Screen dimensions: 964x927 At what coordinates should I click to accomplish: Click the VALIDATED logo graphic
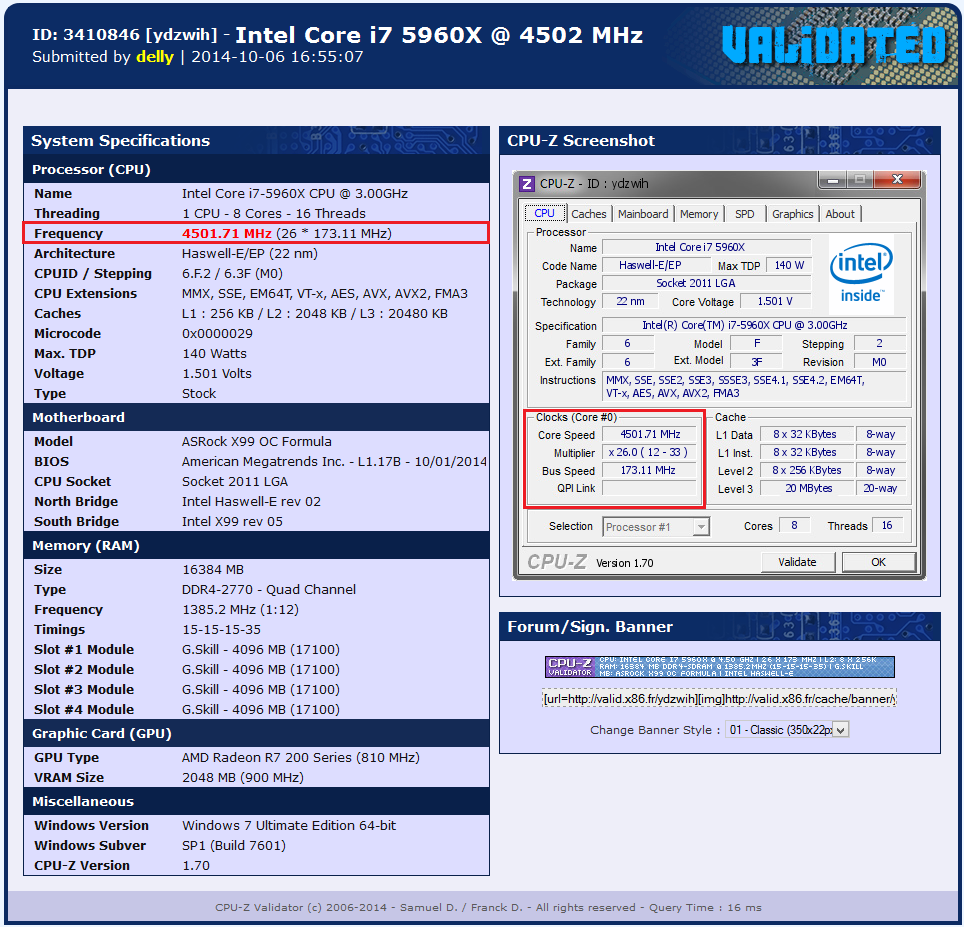click(834, 45)
